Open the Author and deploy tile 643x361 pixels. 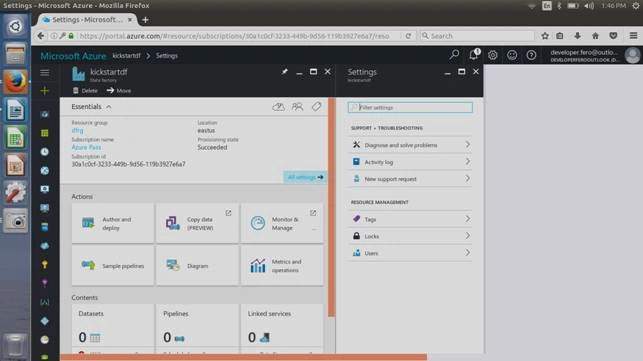click(x=113, y=224)
